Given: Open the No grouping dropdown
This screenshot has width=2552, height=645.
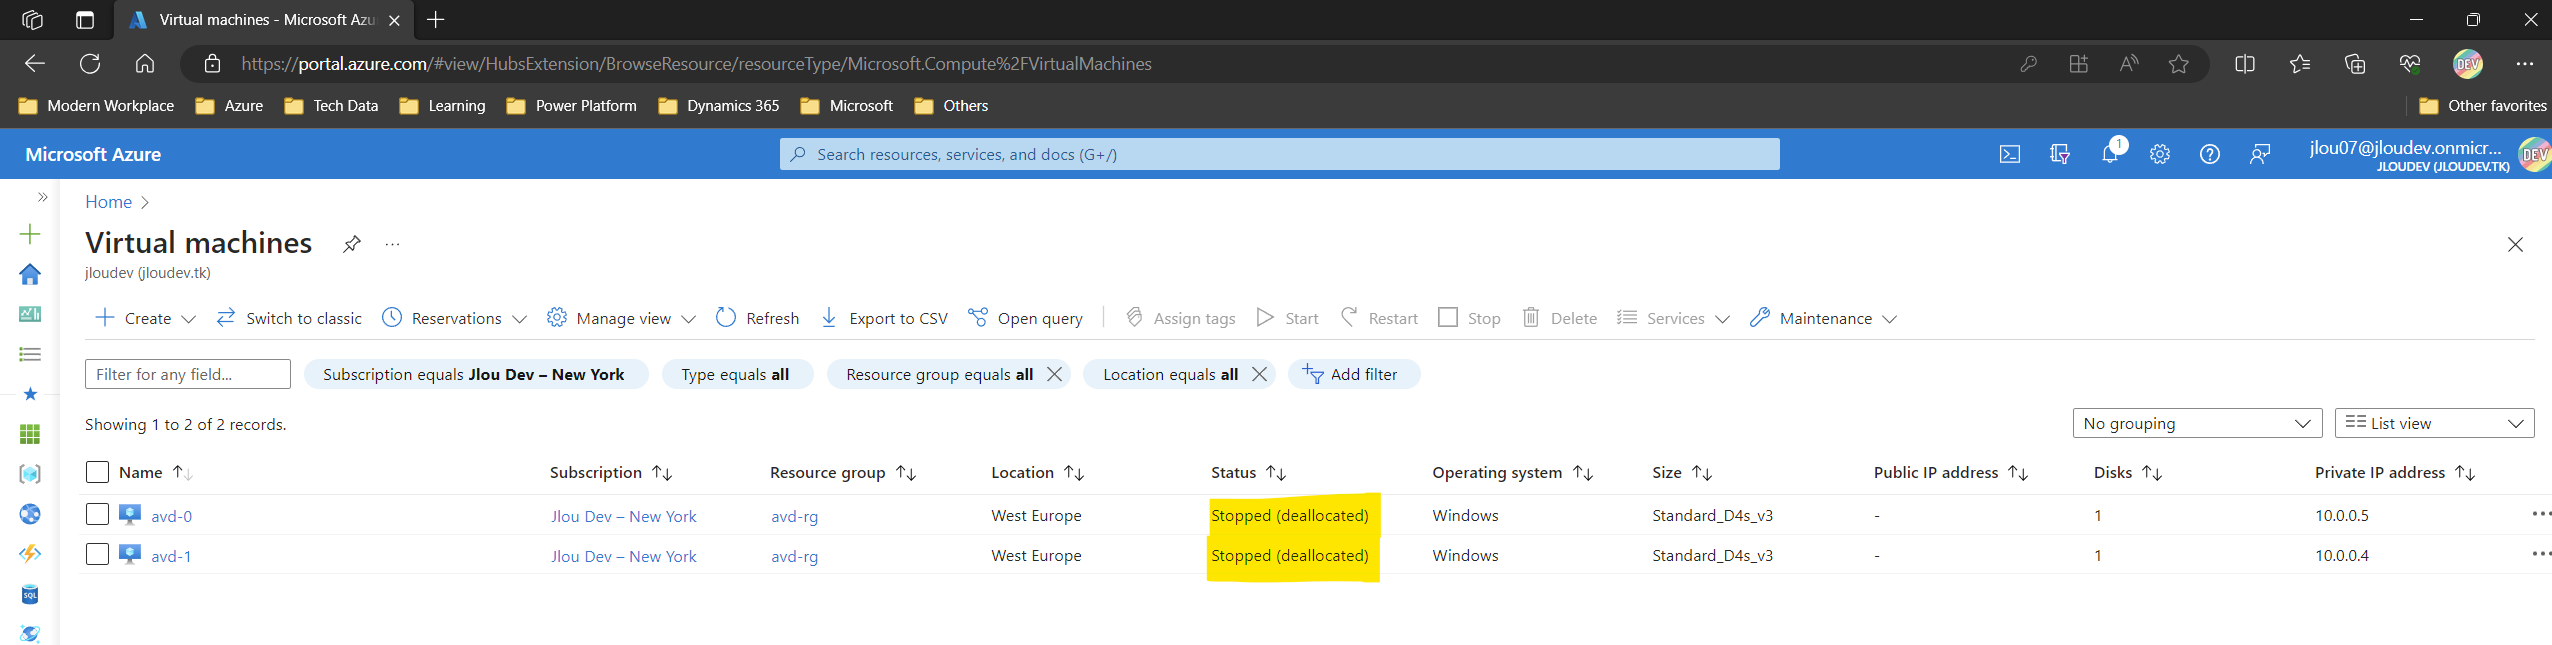Looking at the screenshot, I should [2197, 423].
